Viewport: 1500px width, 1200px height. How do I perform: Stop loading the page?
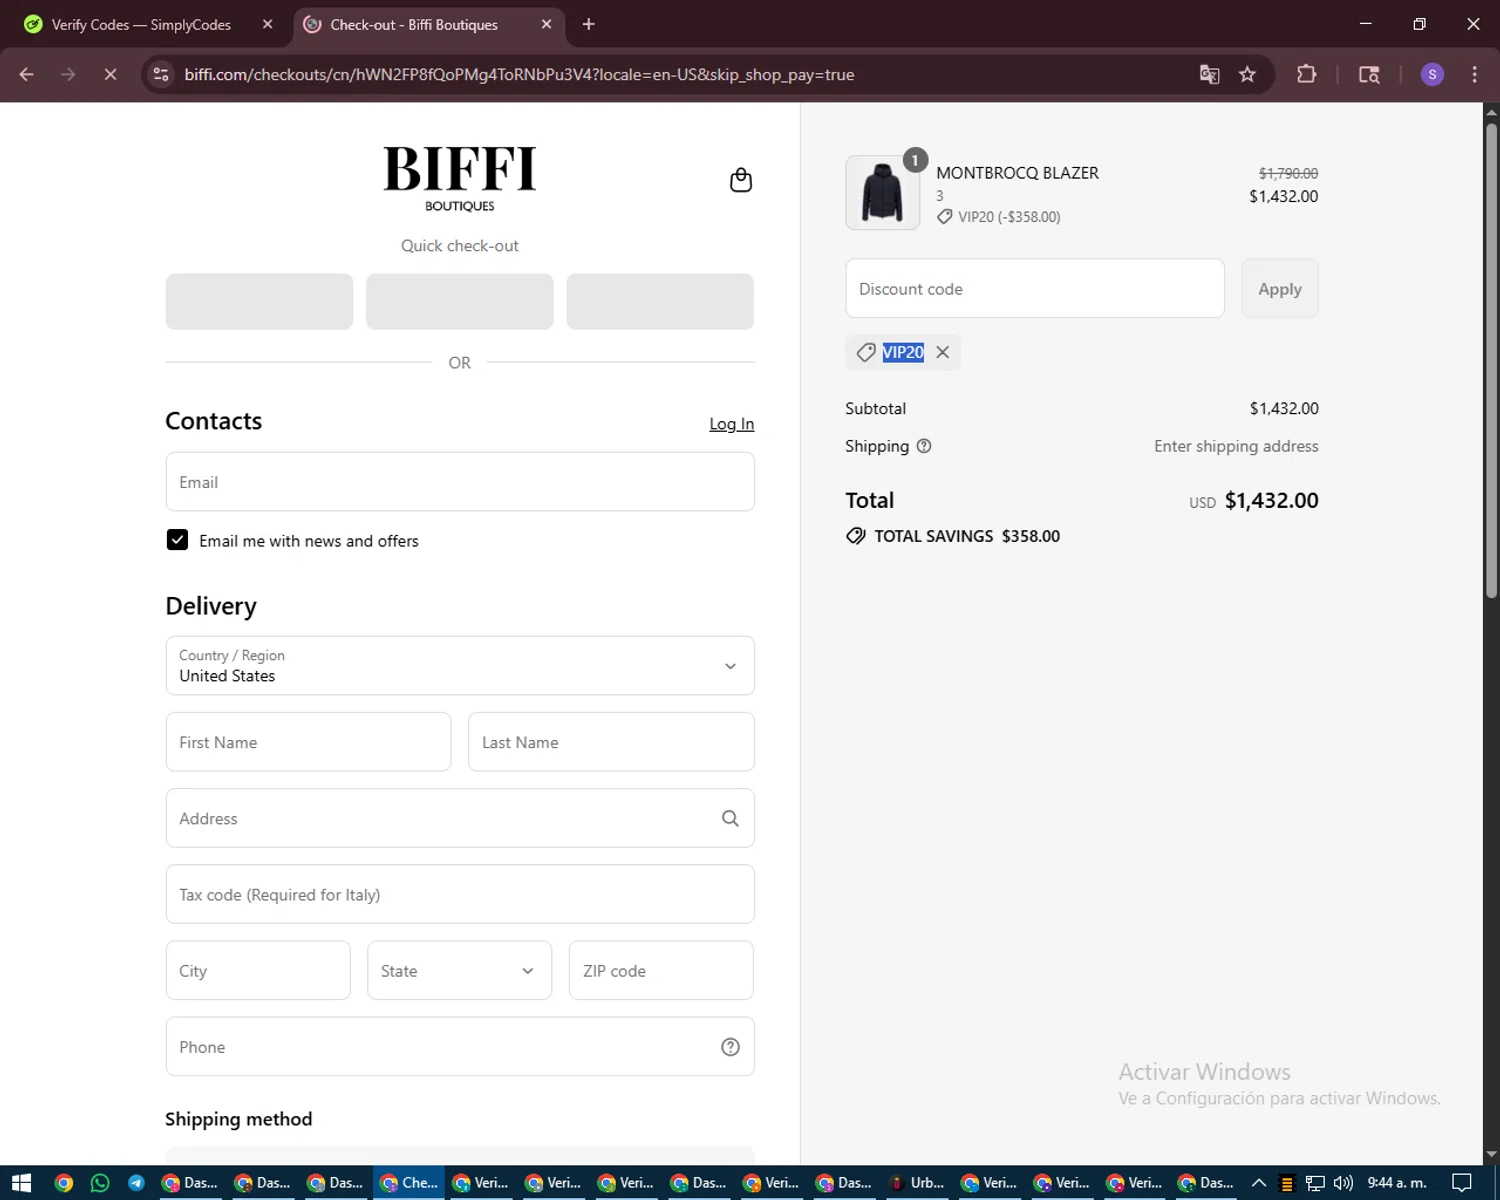[110, 74]
